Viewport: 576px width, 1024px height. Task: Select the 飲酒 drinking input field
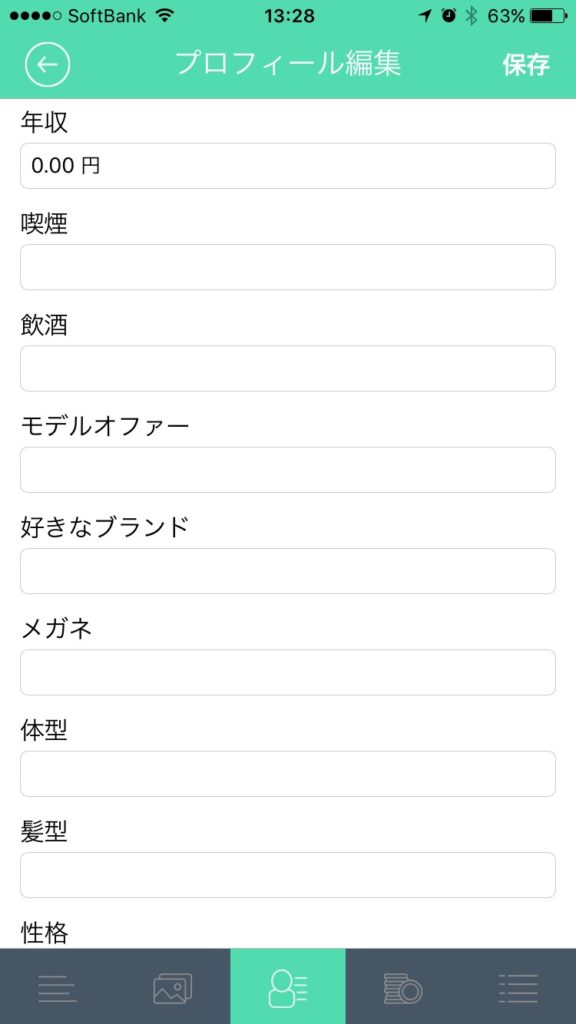(x=288, y=368)
